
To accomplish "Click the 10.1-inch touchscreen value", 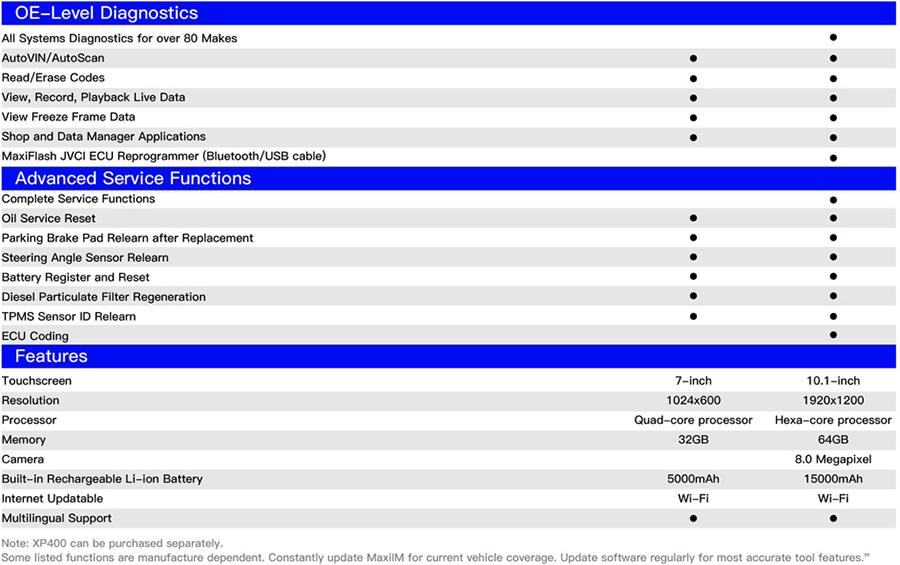I will (833, 381).
